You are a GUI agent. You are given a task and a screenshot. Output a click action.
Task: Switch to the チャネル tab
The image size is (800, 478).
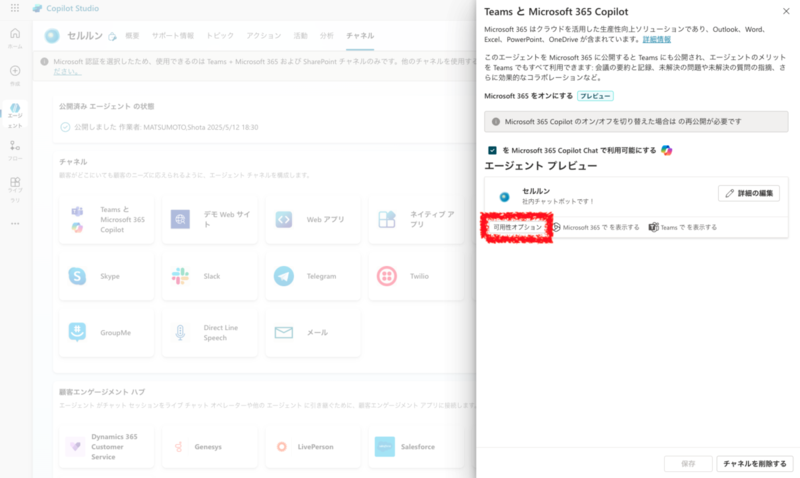point(360,36)
